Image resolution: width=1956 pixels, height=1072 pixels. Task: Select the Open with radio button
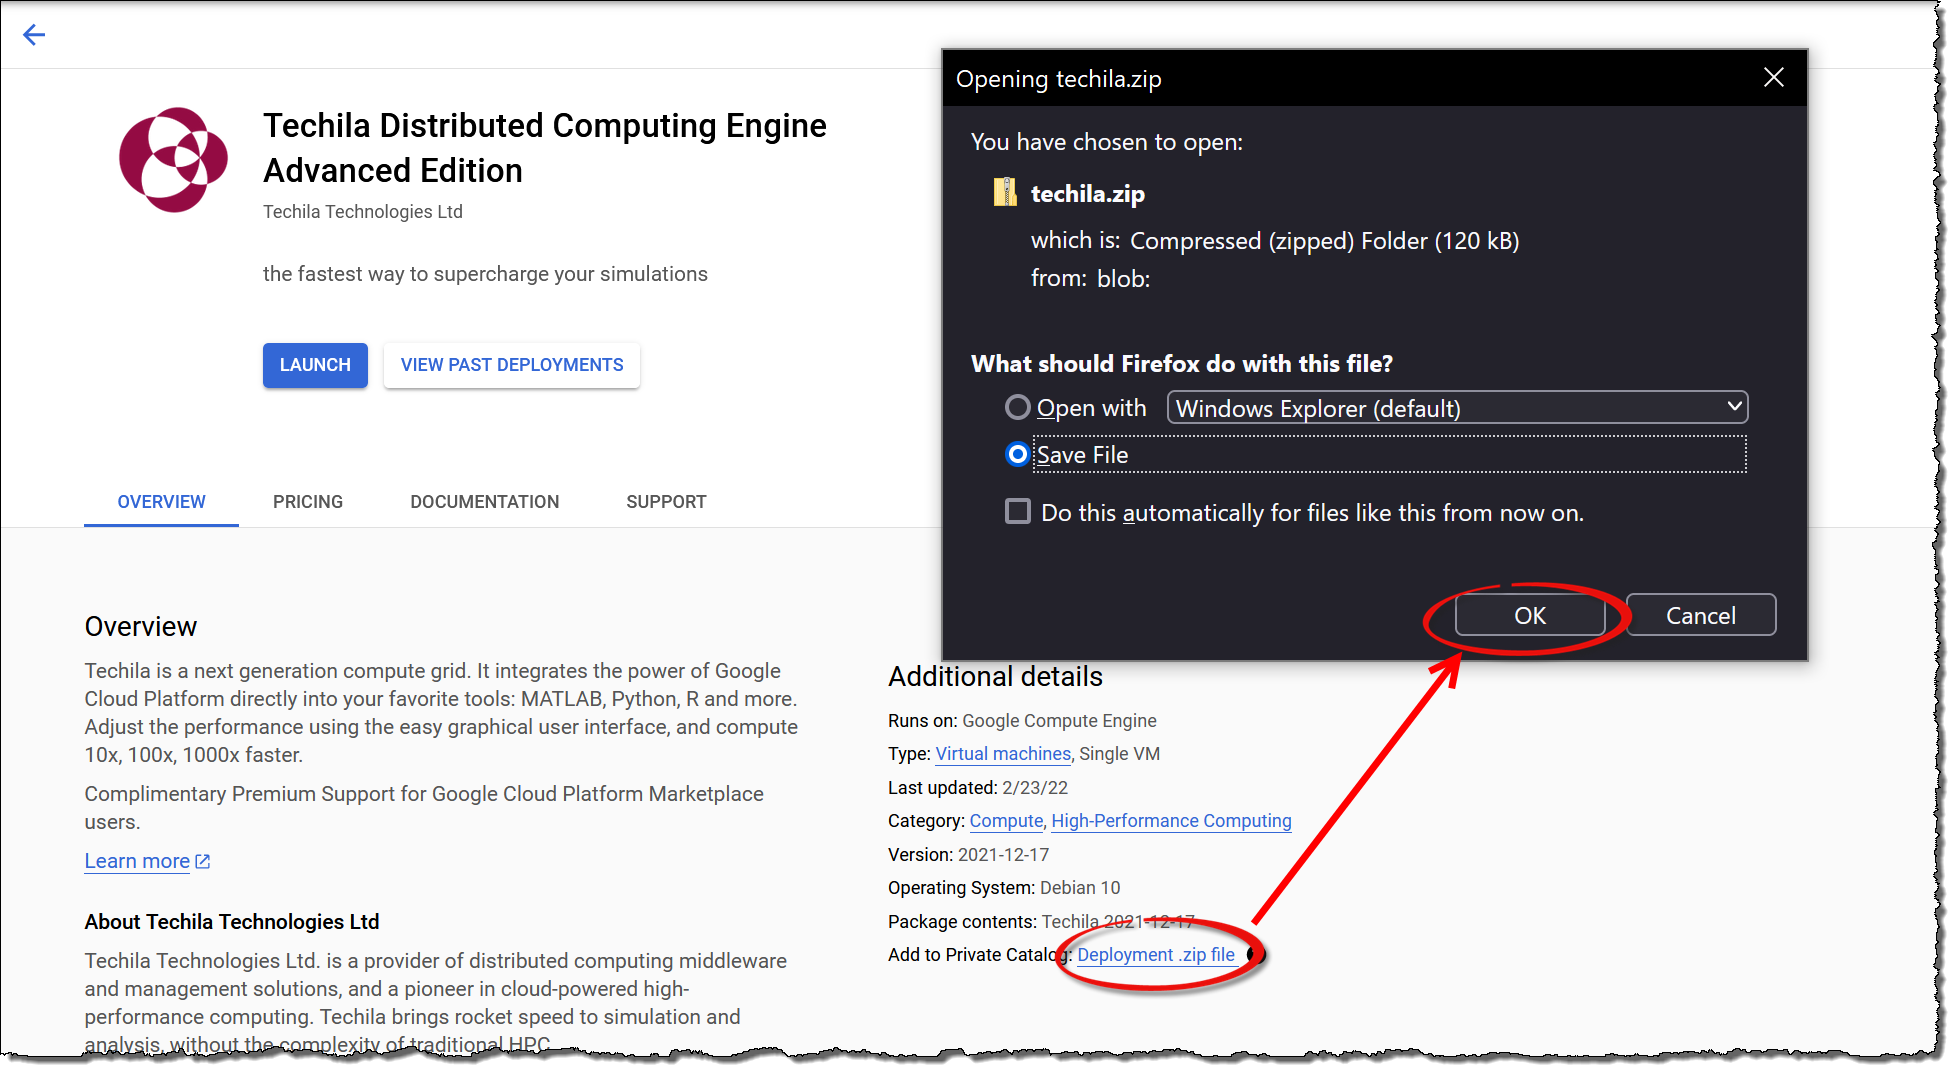[1017, 408]
